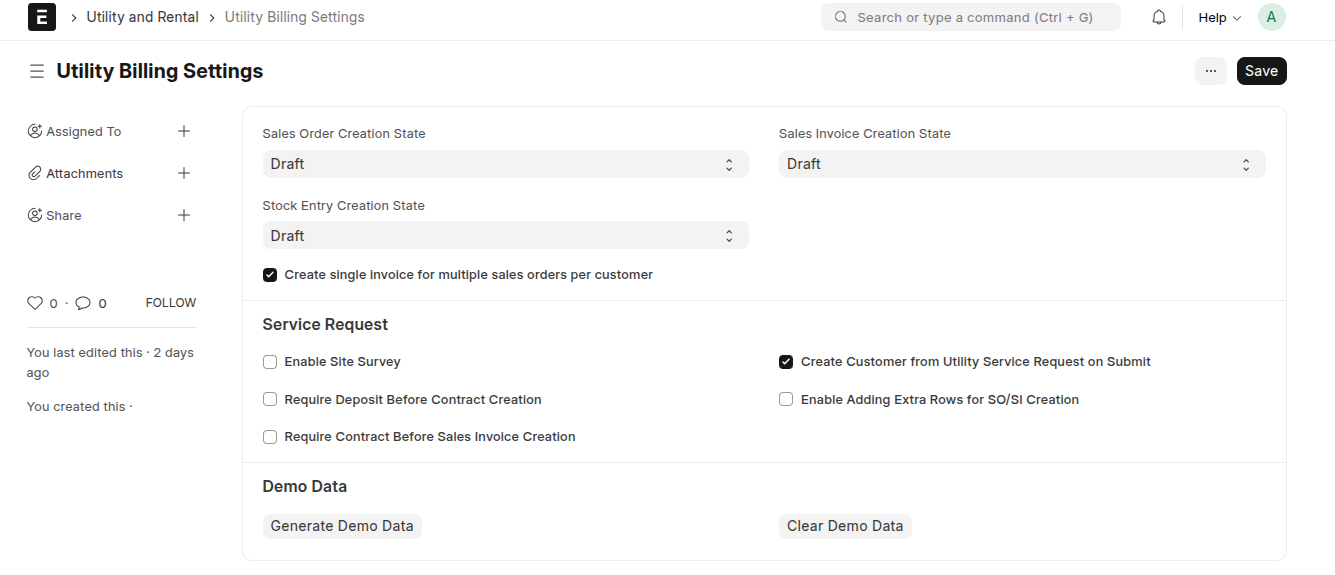
Task: Click the Assigned To user icon
Action: (x=35, y=131)
